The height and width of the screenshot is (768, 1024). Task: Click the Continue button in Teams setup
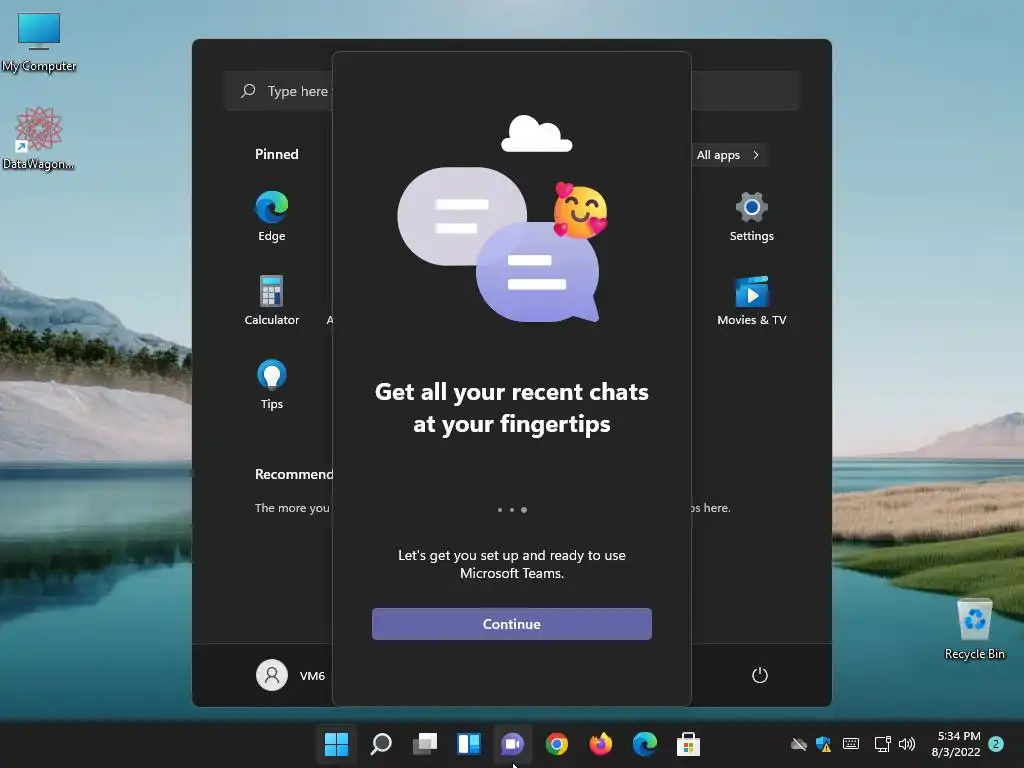point(511,624)
